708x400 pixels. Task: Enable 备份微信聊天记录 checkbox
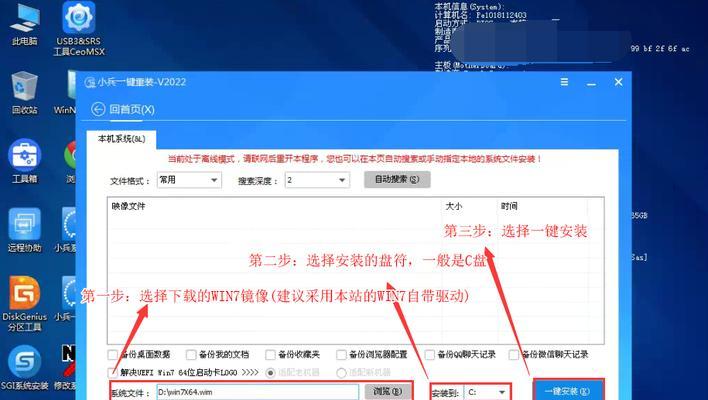[514, 354]
